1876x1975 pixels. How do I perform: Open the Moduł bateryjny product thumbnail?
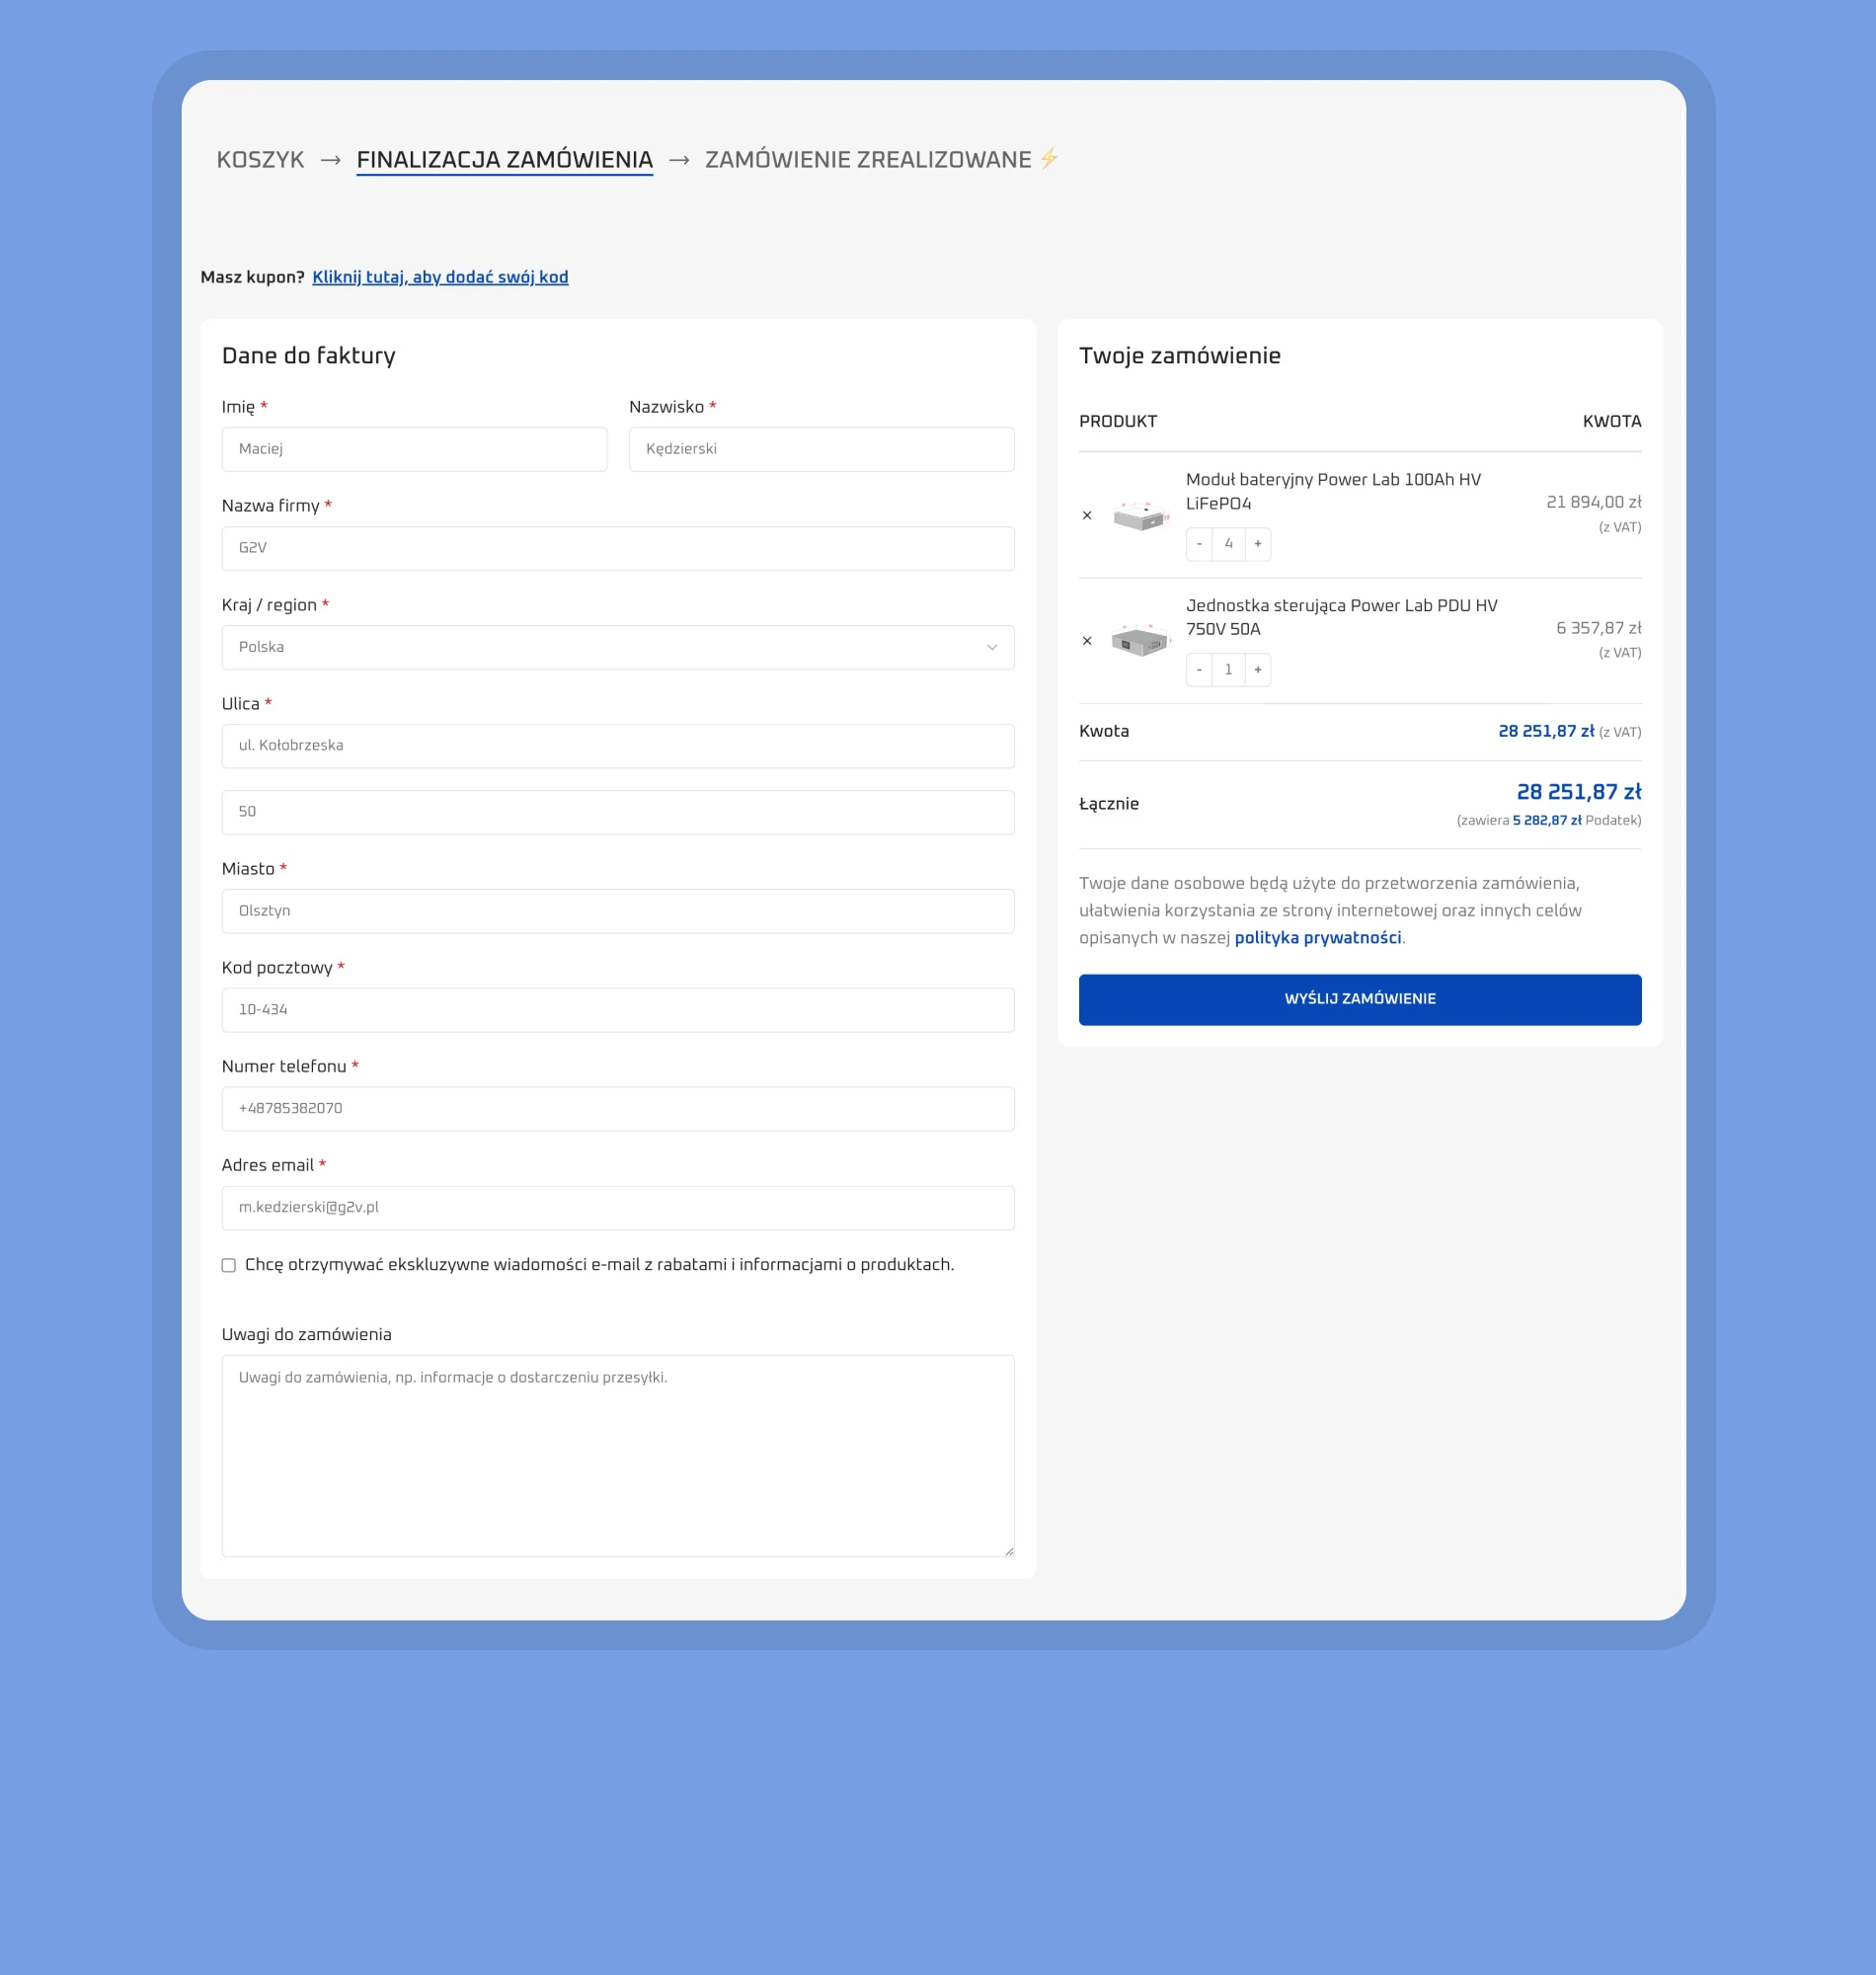coord(1140,516)
